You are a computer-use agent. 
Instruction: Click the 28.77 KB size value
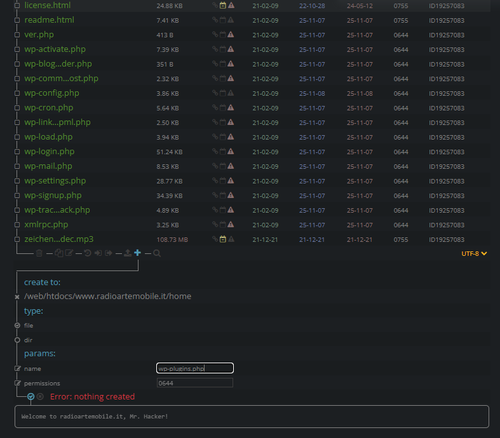tap(169, 181)
